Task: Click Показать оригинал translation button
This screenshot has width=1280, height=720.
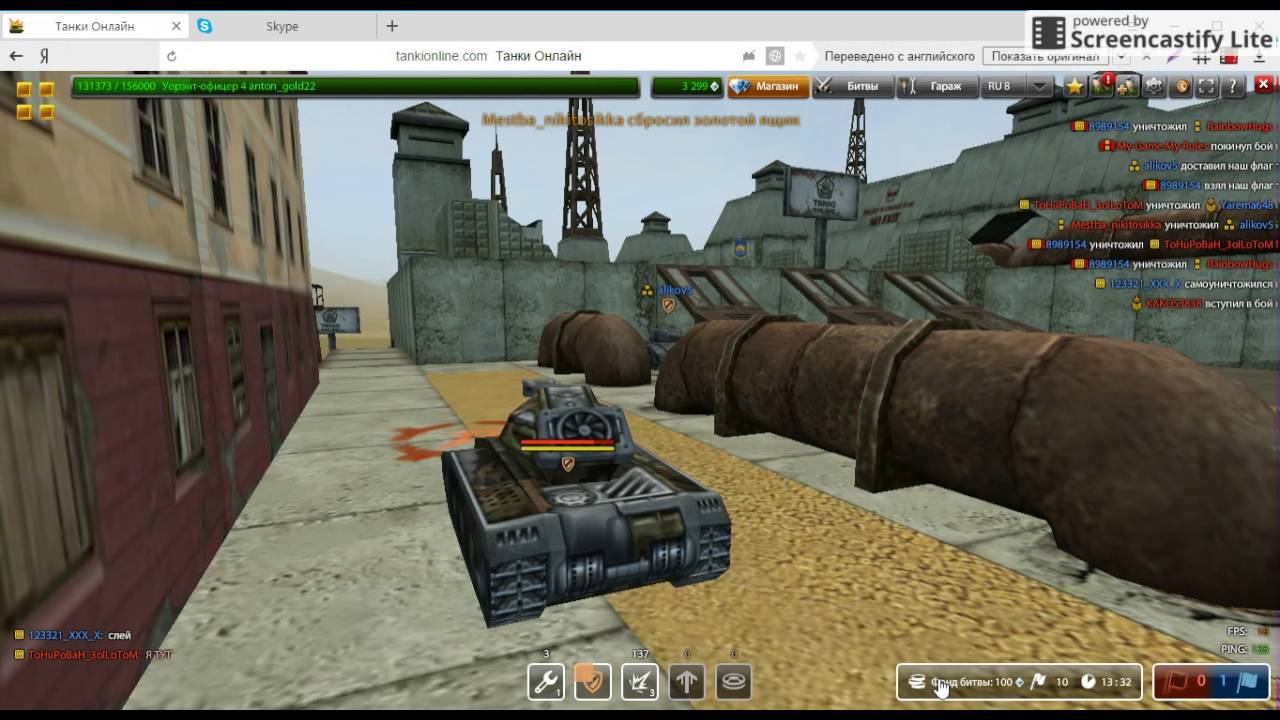Action: [1044, 56]
